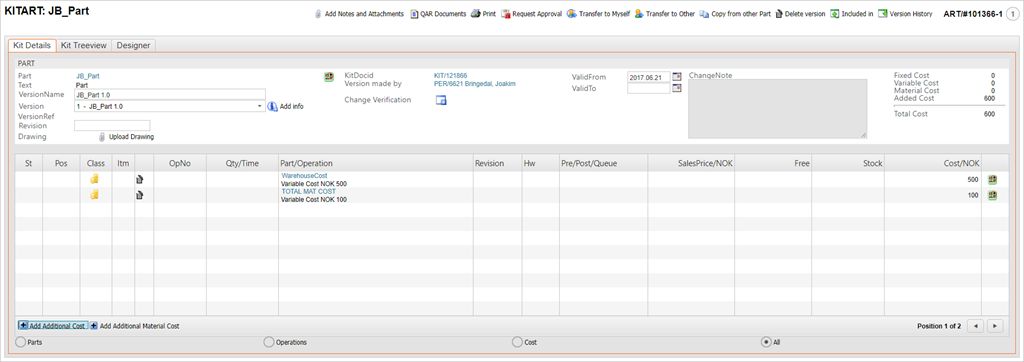1024x362 pixels.
Task: Open the ValidFrom calendar picker
Action: [x=677, y=77]
